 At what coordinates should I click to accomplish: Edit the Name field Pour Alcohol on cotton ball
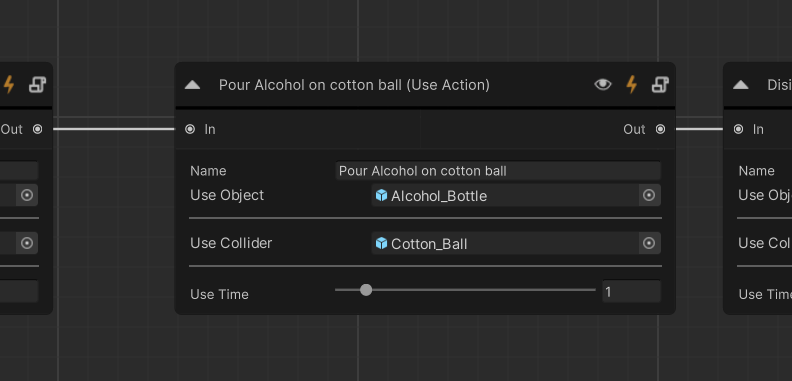498,171
